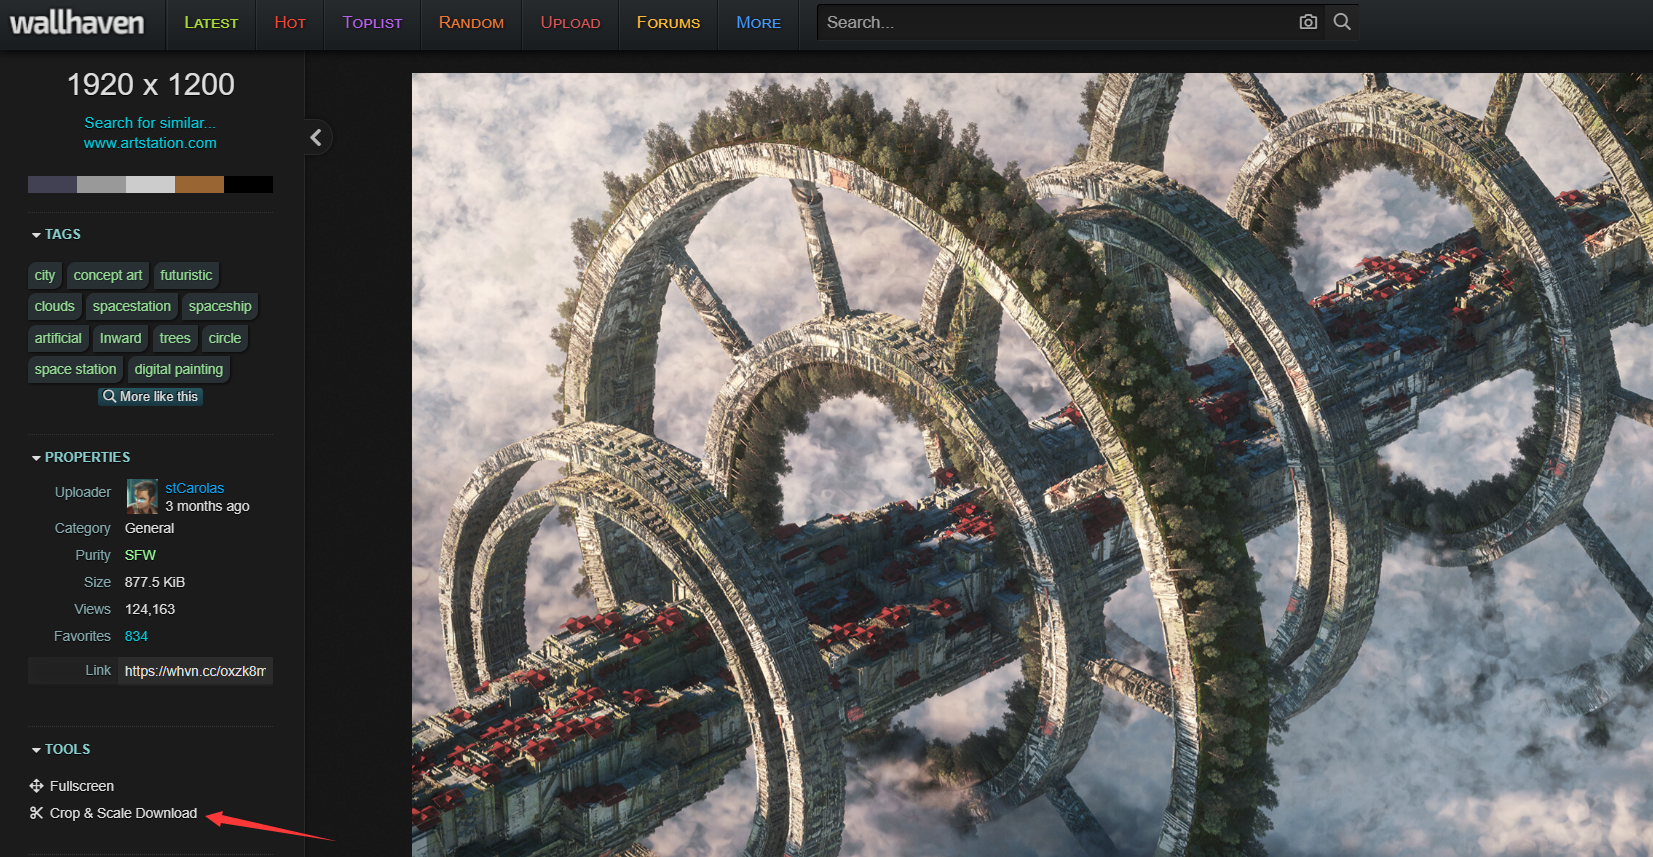Click the General category value

149,528
